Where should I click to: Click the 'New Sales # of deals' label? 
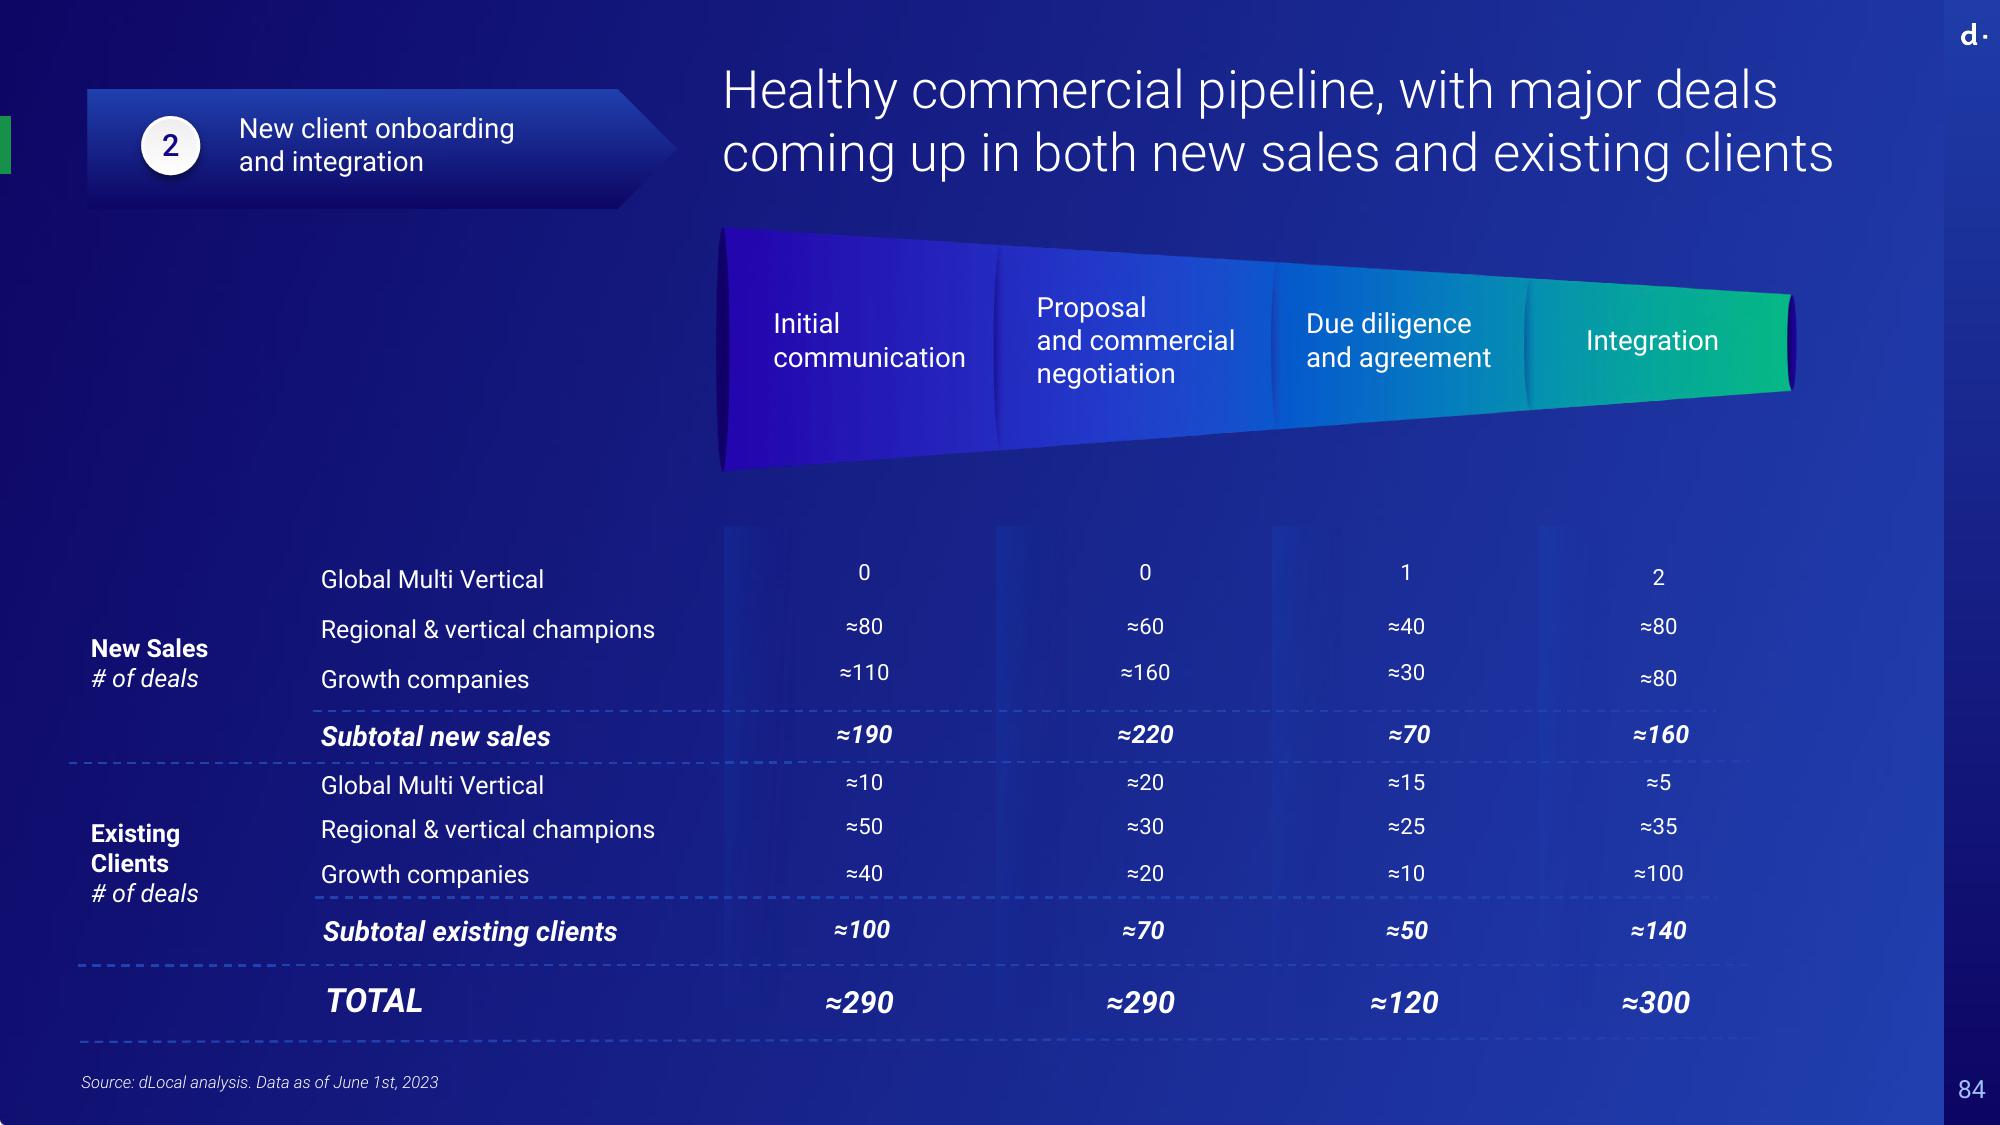tap(149, 664)
